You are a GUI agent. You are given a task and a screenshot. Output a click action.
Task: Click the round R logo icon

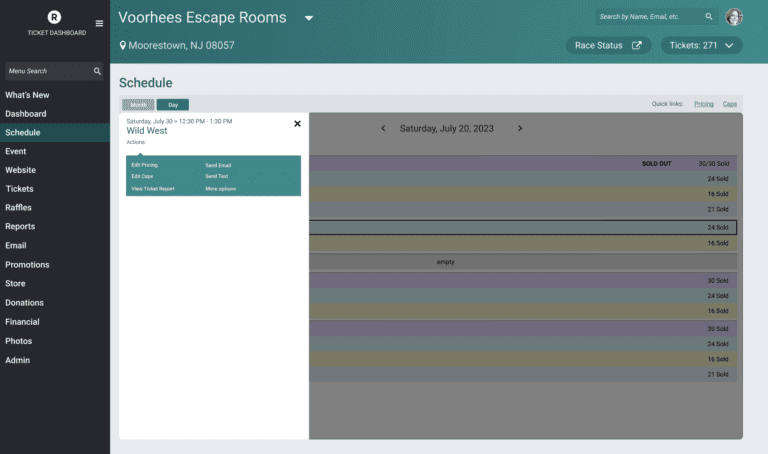(x=54, y=17)
